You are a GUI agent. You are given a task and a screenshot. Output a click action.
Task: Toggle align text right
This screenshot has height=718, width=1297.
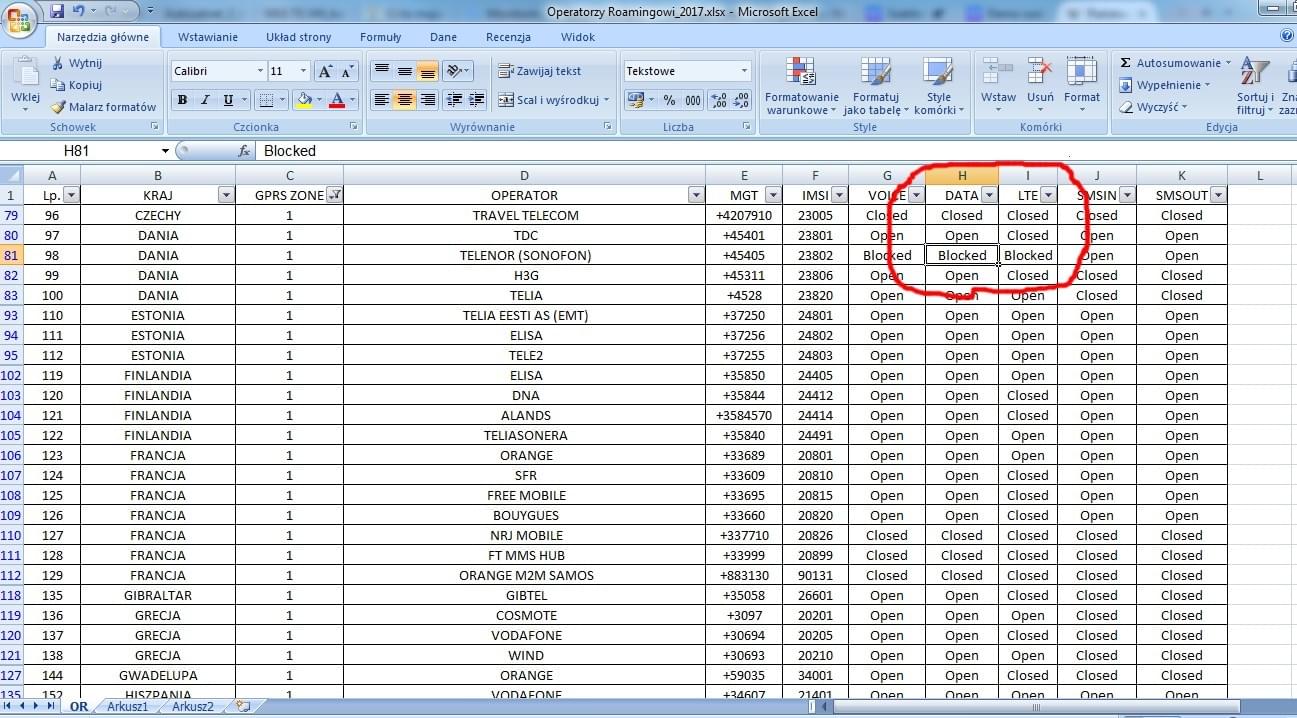pos(427,100)
